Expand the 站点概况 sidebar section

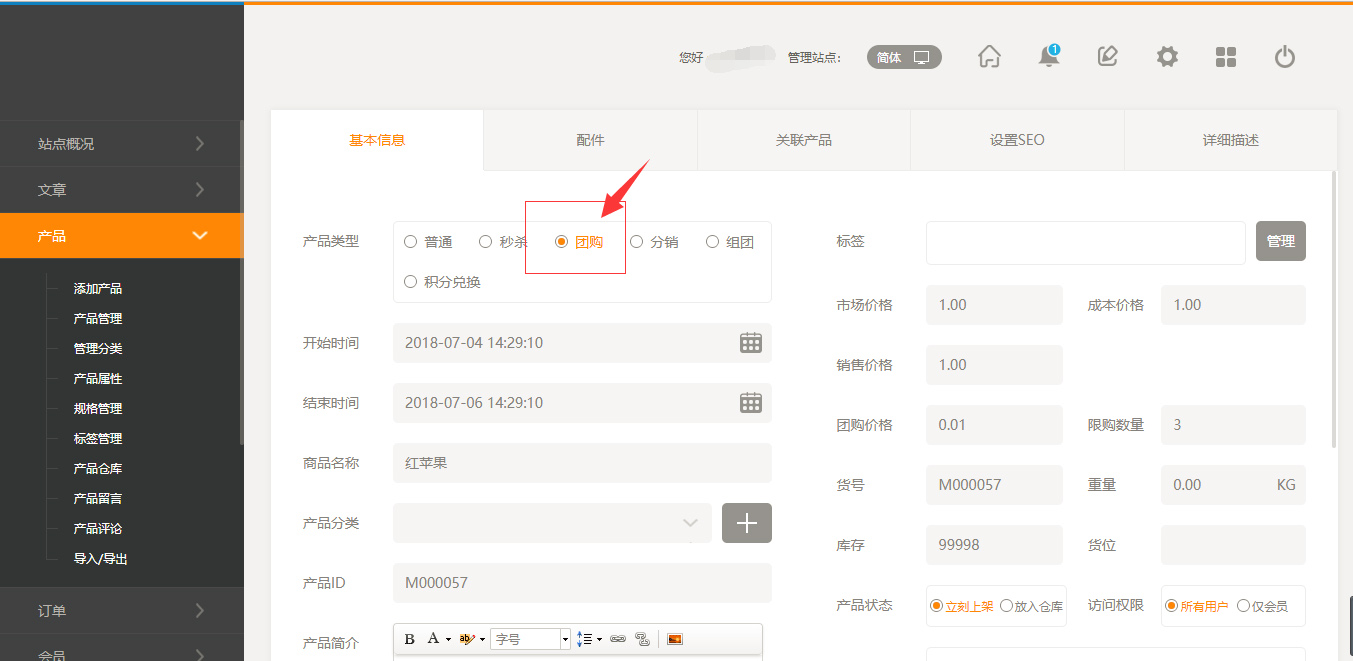click(x=121, y=144)
